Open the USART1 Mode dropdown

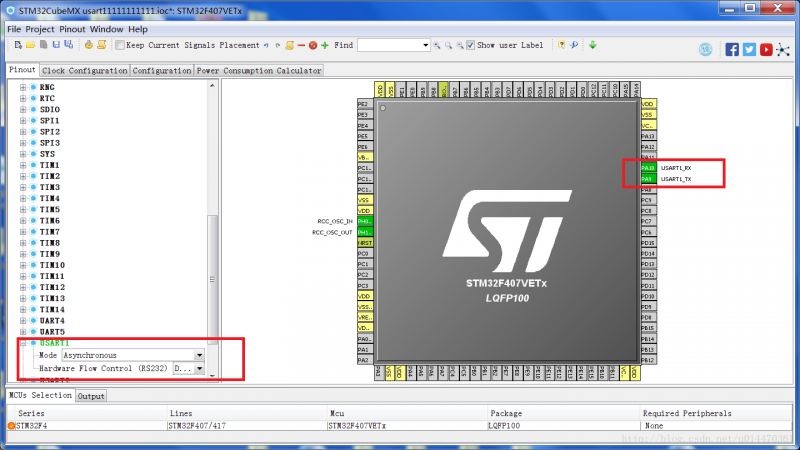click(133, 355)
